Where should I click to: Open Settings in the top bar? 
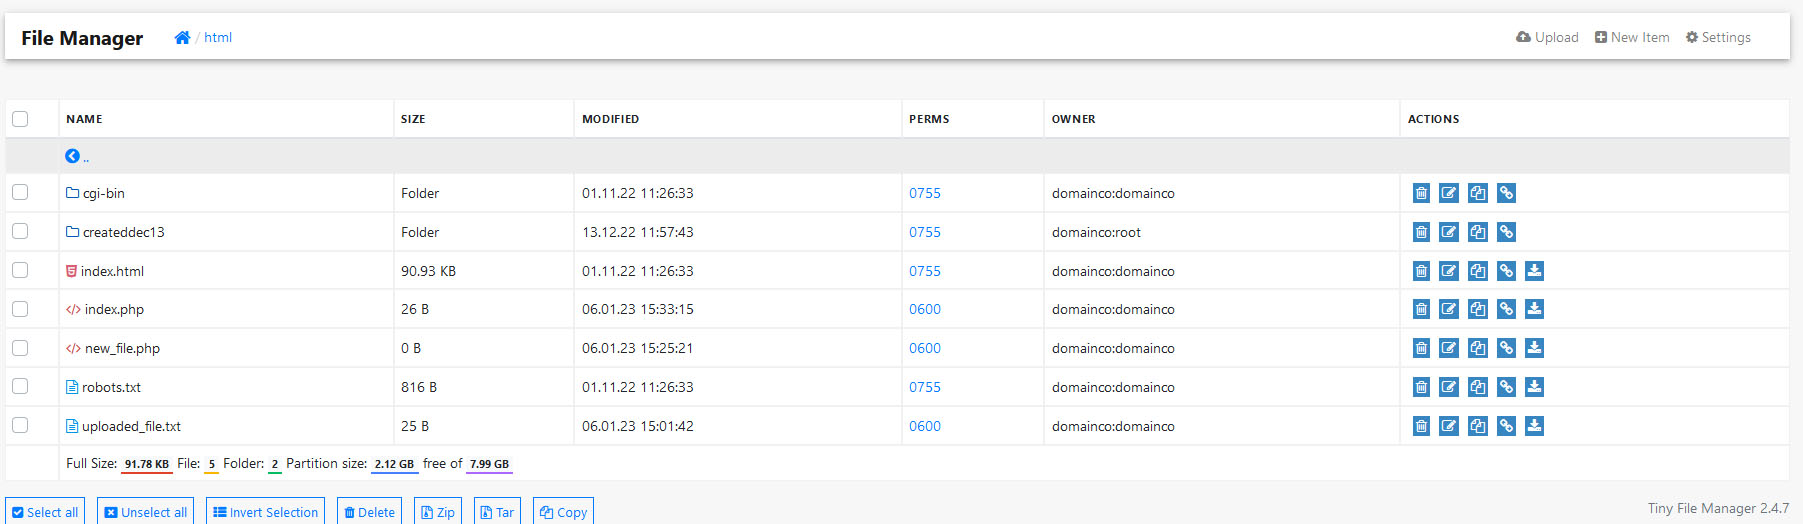(x=1718, y=37)
